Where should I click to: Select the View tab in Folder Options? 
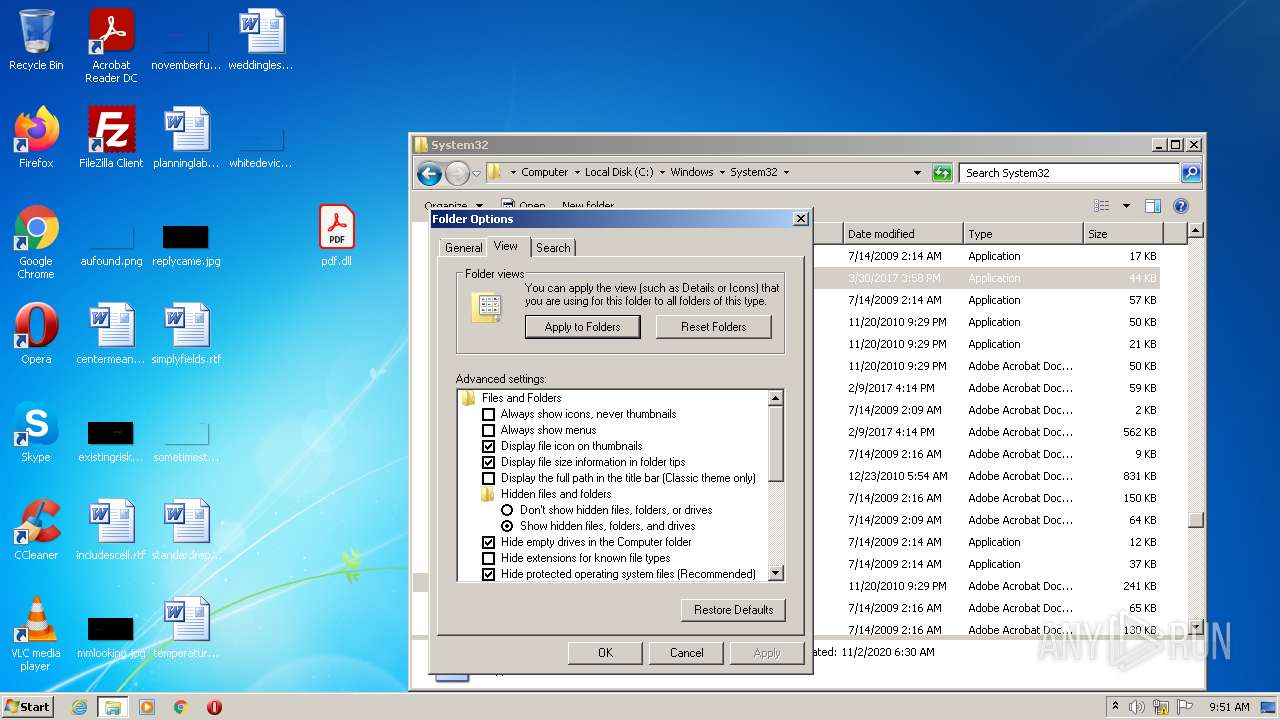point(506,246)
